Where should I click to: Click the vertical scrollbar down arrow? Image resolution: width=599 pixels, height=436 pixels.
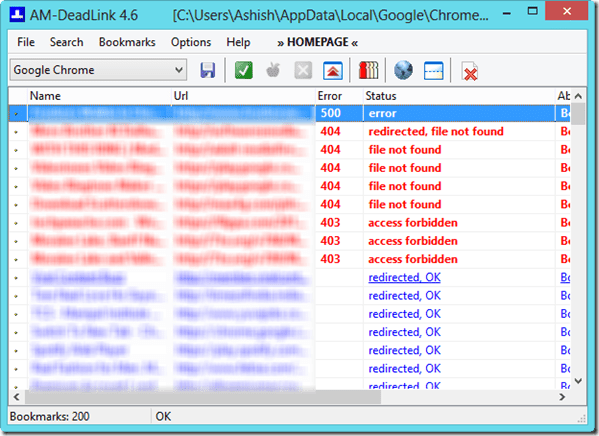click(578, 381)
